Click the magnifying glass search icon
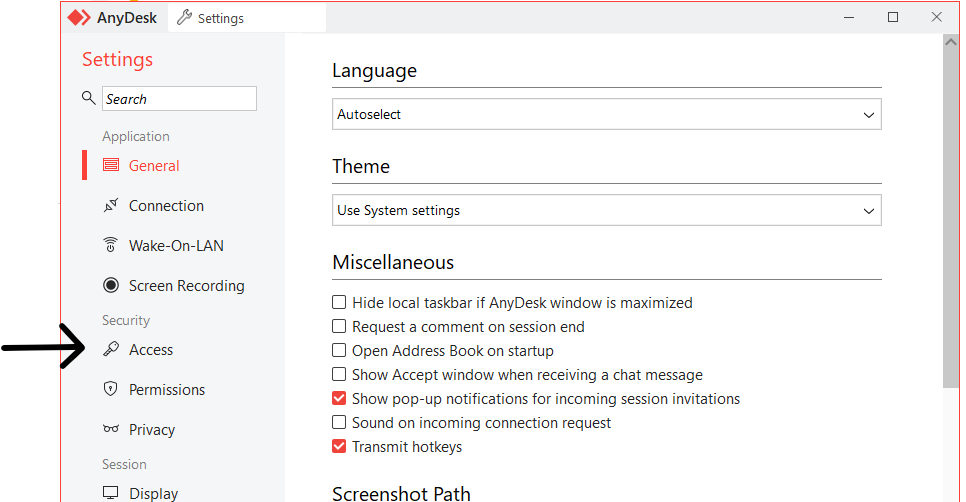The width and height of the screenshot is (966, 502). tap(89, 97)
